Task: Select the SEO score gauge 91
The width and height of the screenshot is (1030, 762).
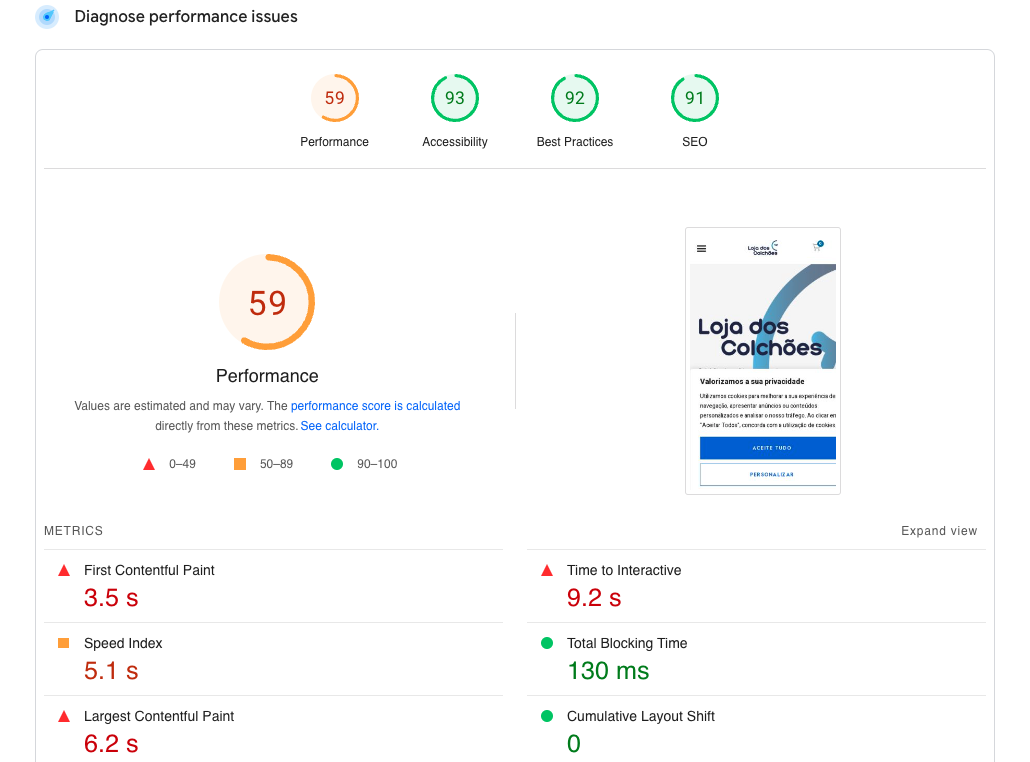Action: point(695,98)
